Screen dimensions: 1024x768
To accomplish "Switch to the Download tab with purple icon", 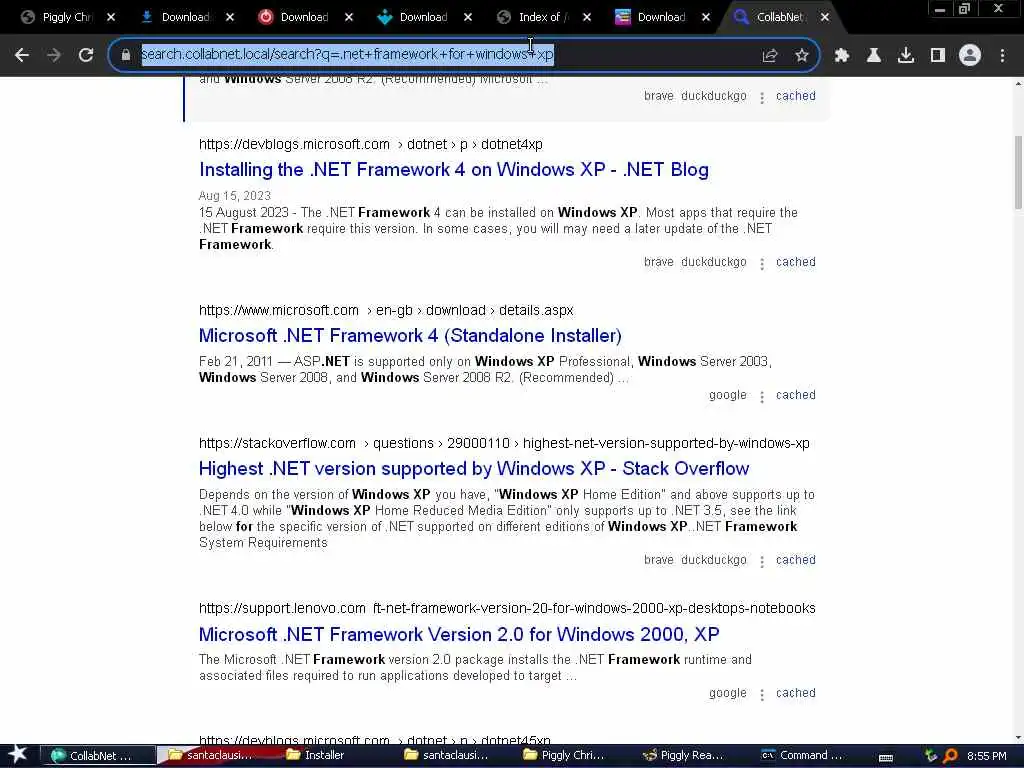I will (x=651, y=17).
